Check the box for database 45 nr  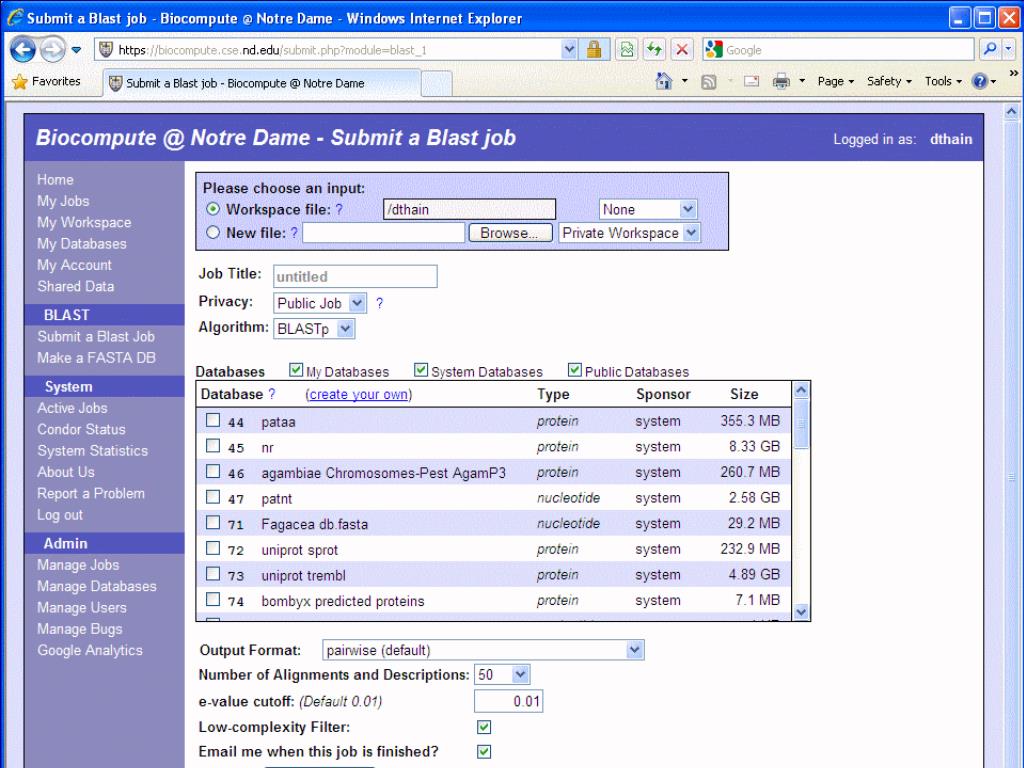[x=213, y=445]
